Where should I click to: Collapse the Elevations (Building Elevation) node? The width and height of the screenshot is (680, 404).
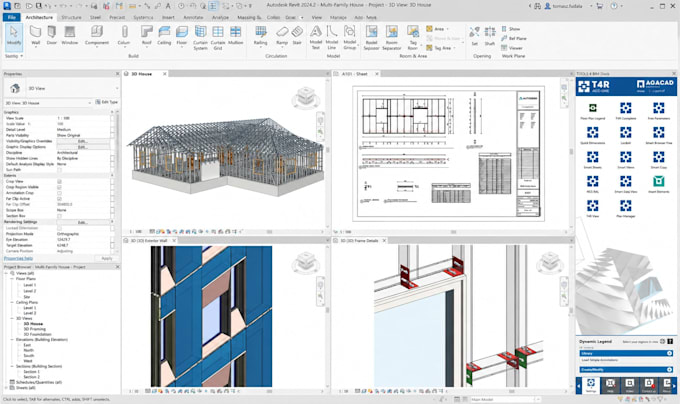(x=12, y=339)
